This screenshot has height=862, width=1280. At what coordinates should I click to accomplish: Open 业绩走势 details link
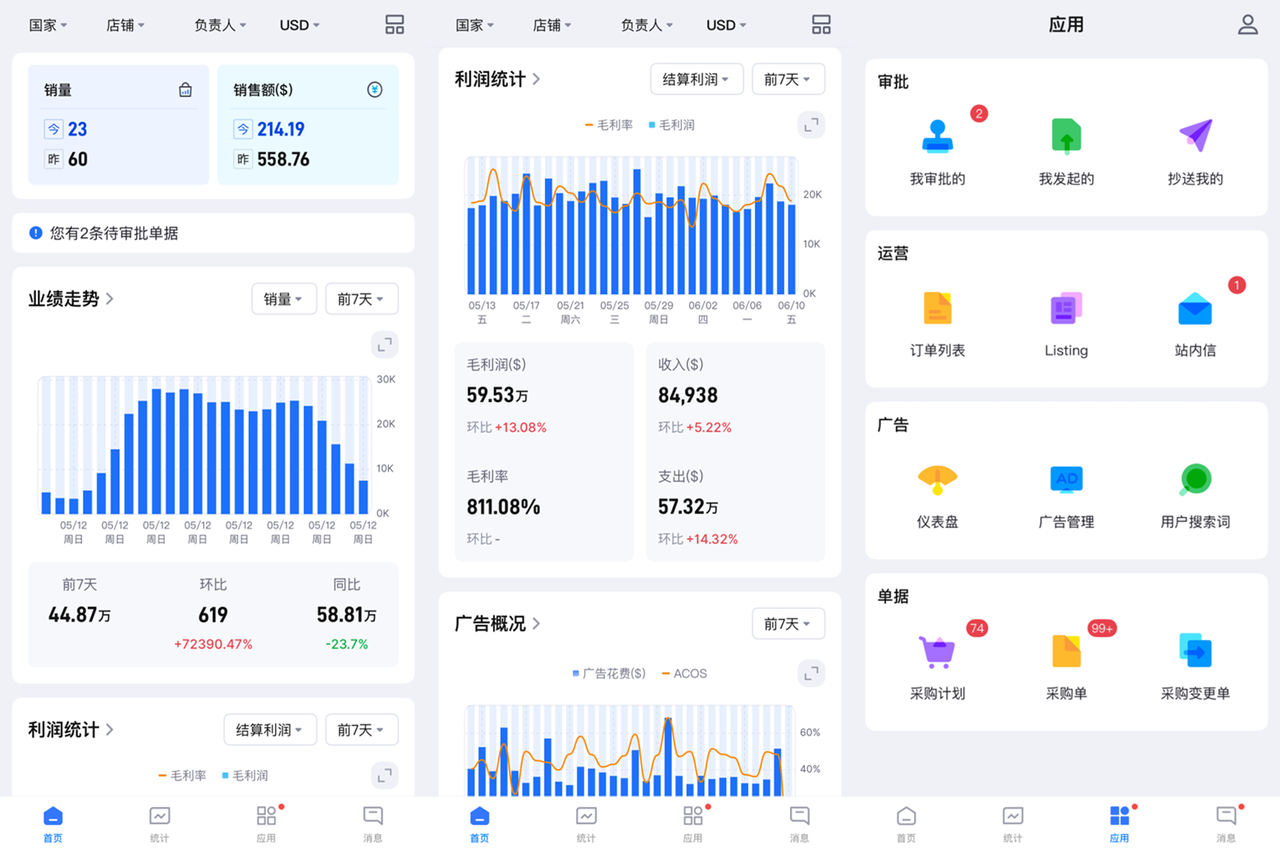pos(71,299)
